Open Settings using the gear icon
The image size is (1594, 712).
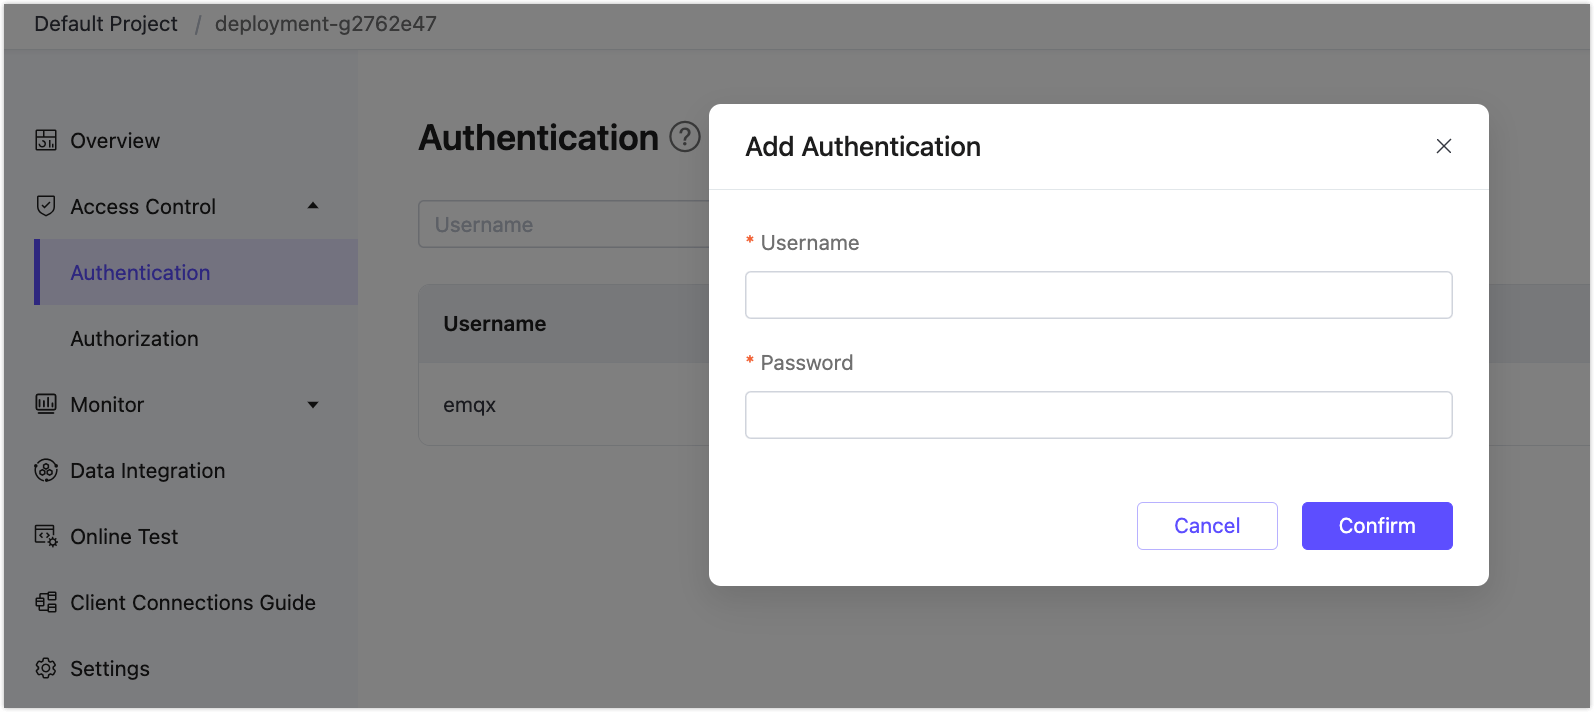tap(46, 668)
